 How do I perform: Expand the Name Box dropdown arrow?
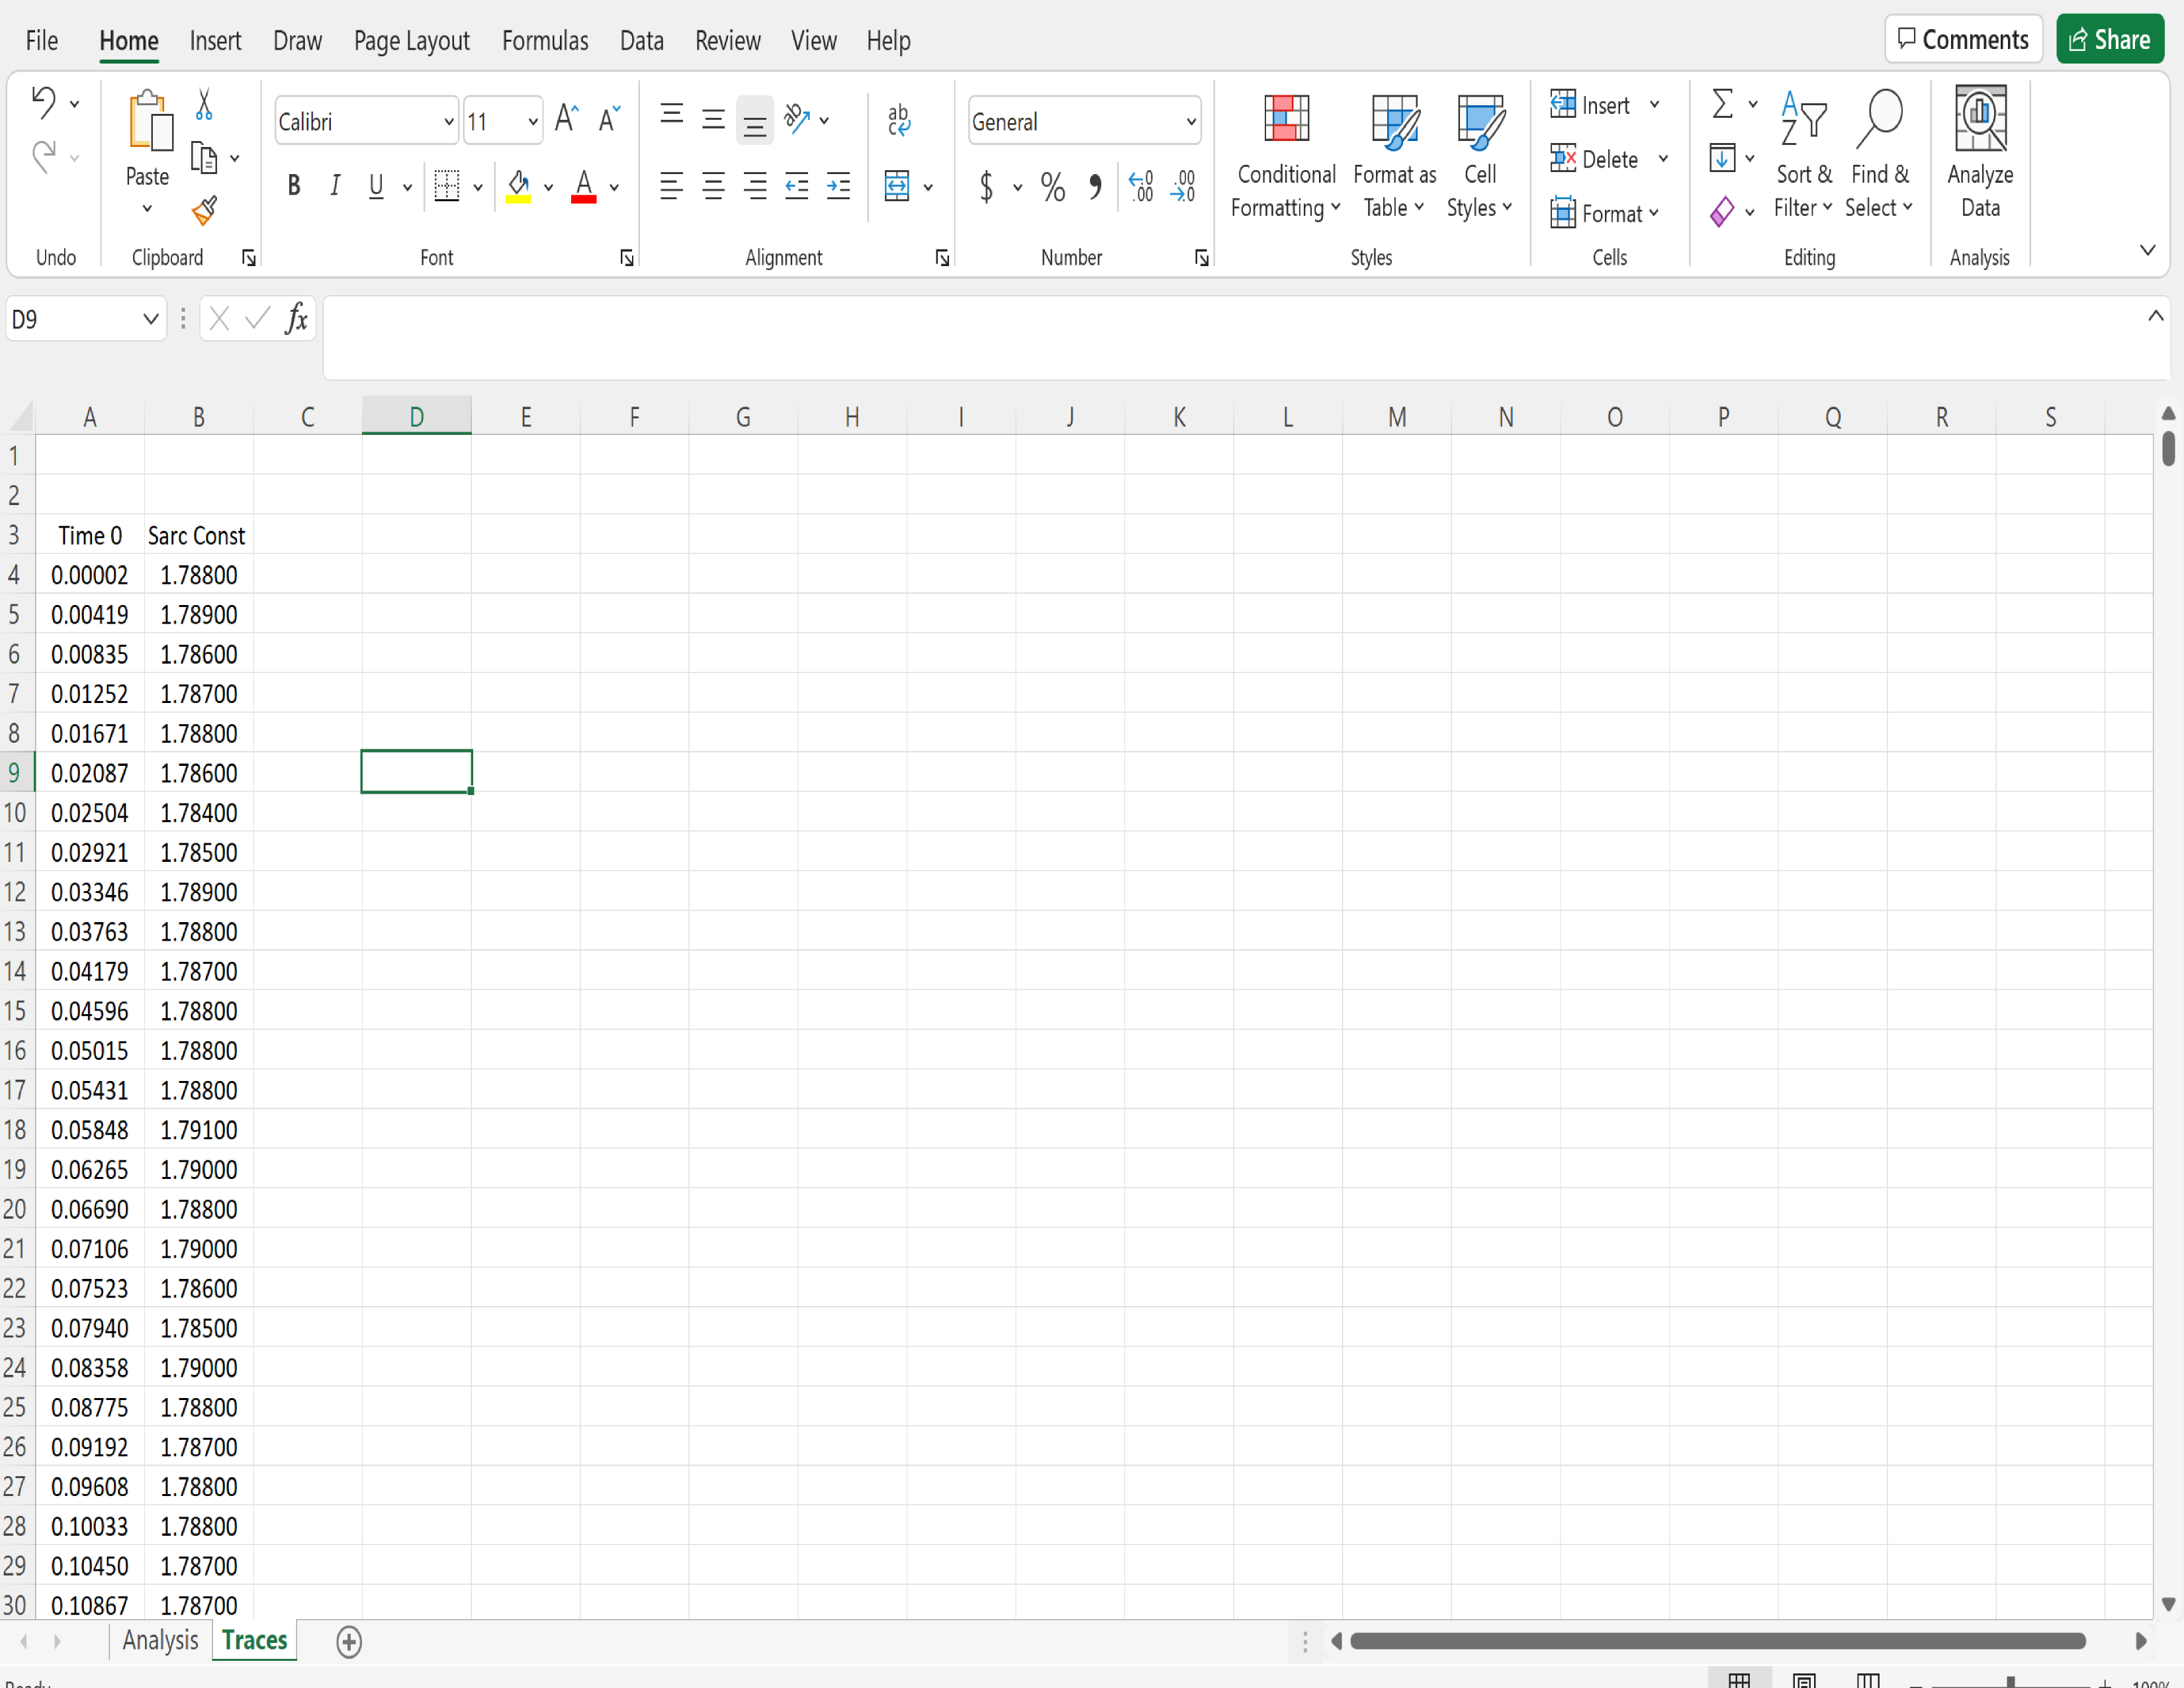point(150,320)
